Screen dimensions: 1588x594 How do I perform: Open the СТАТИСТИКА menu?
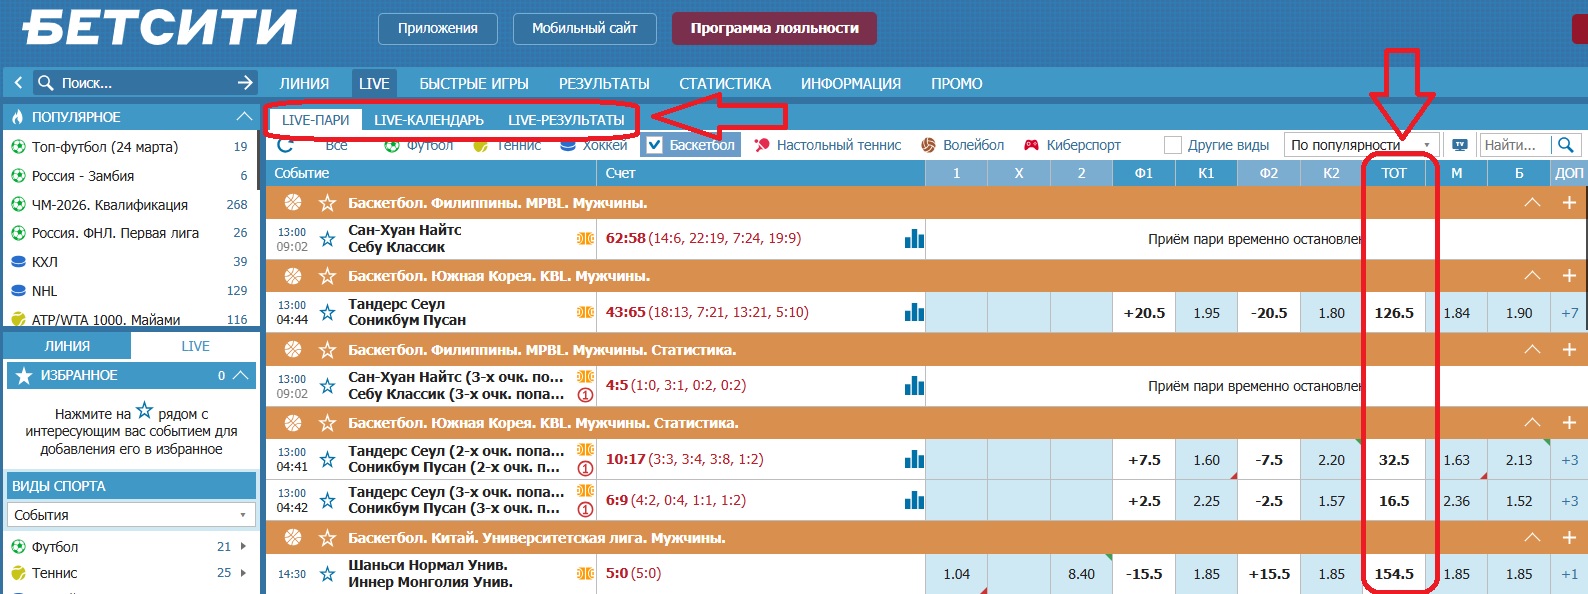tap(725, 84)
